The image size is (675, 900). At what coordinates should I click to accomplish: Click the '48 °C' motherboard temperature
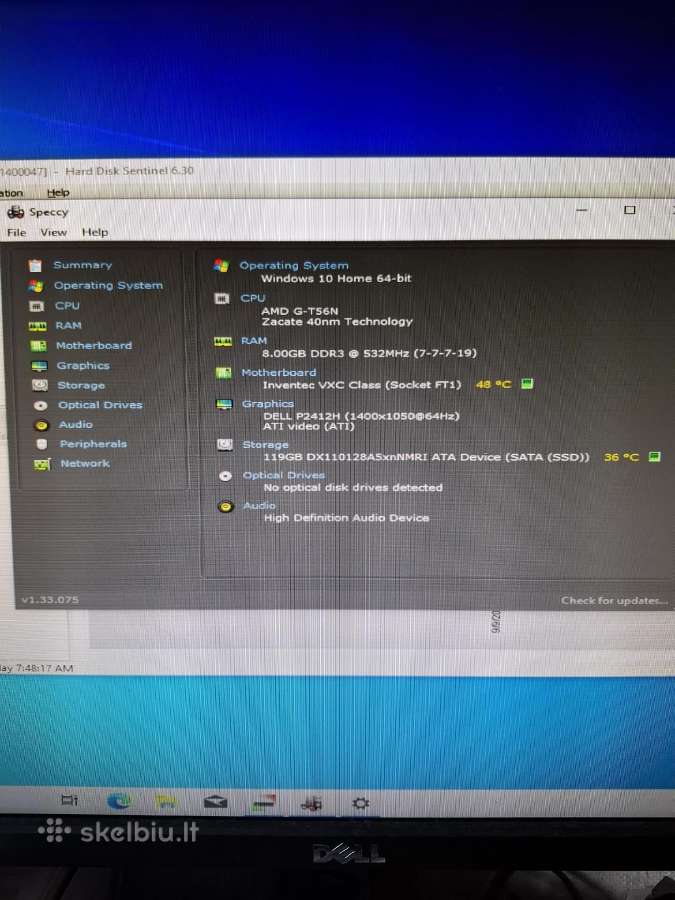click(x=493, y=384)
